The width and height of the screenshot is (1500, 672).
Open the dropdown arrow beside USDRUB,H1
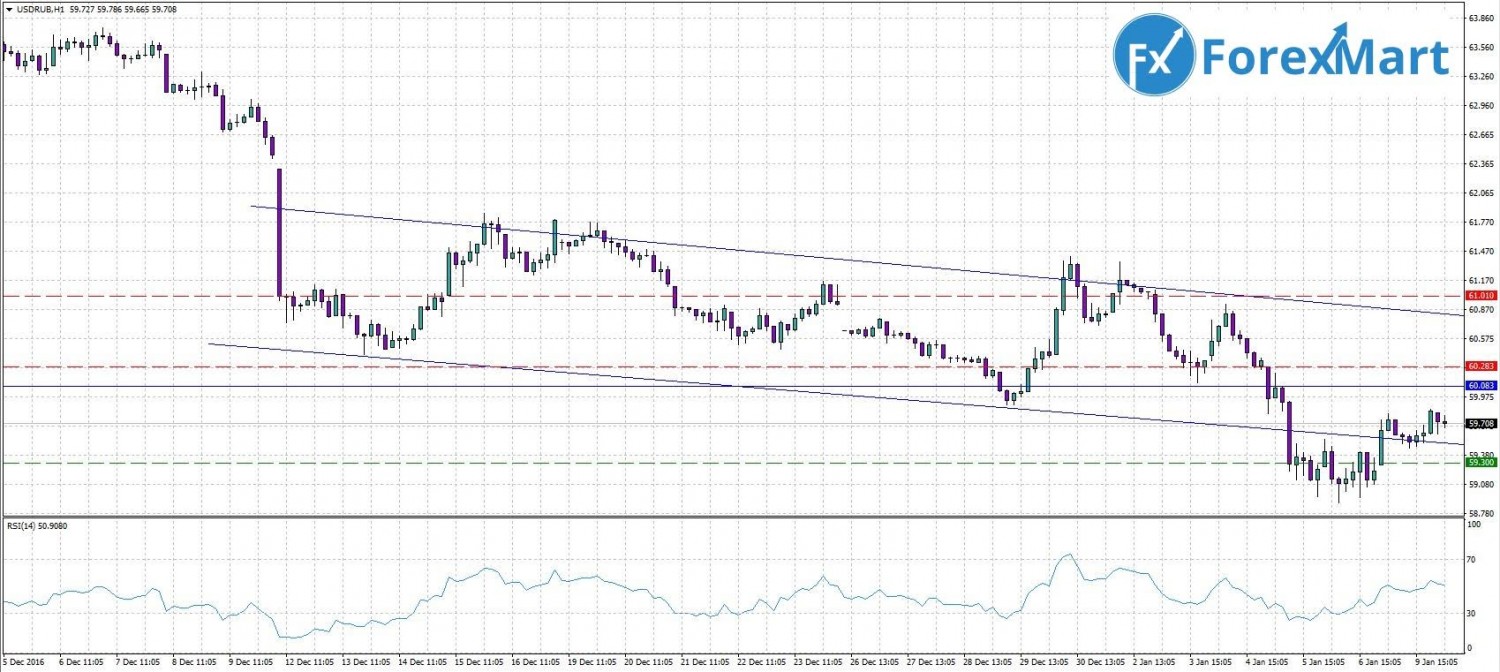coord(8,10)
